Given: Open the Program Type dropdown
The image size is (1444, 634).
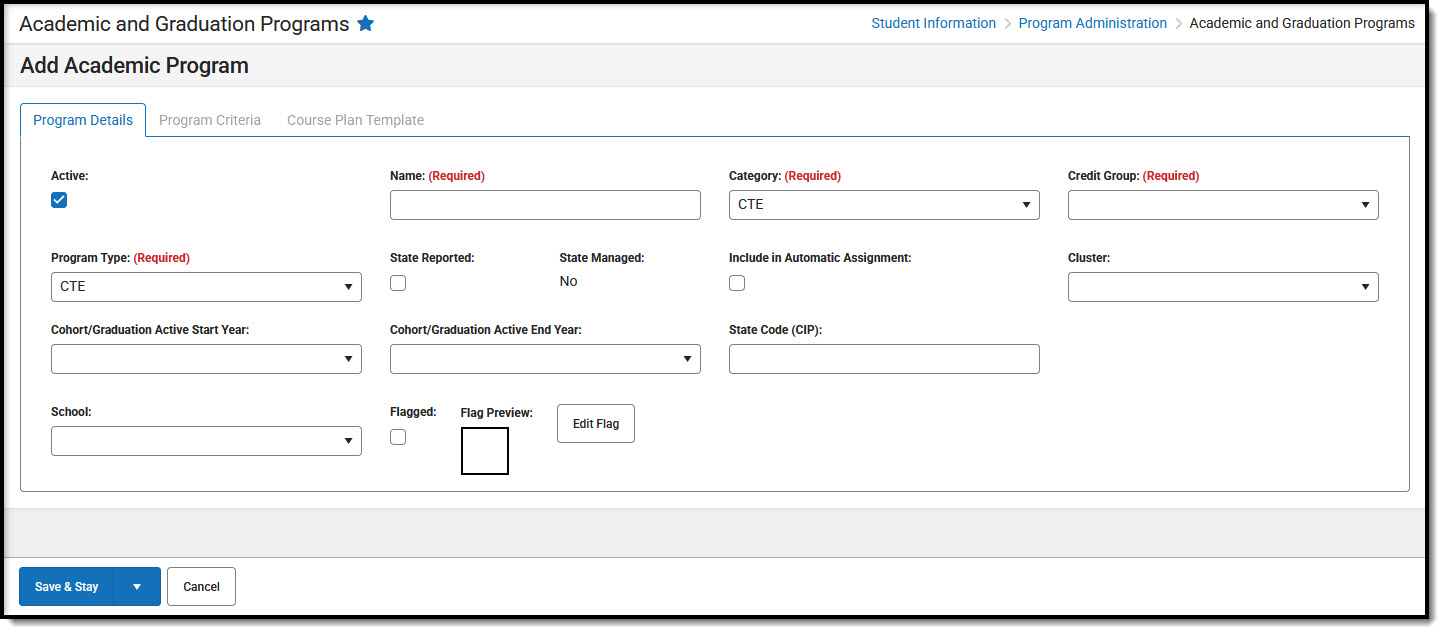Looking at the screenshot, I should coord(206,287).
